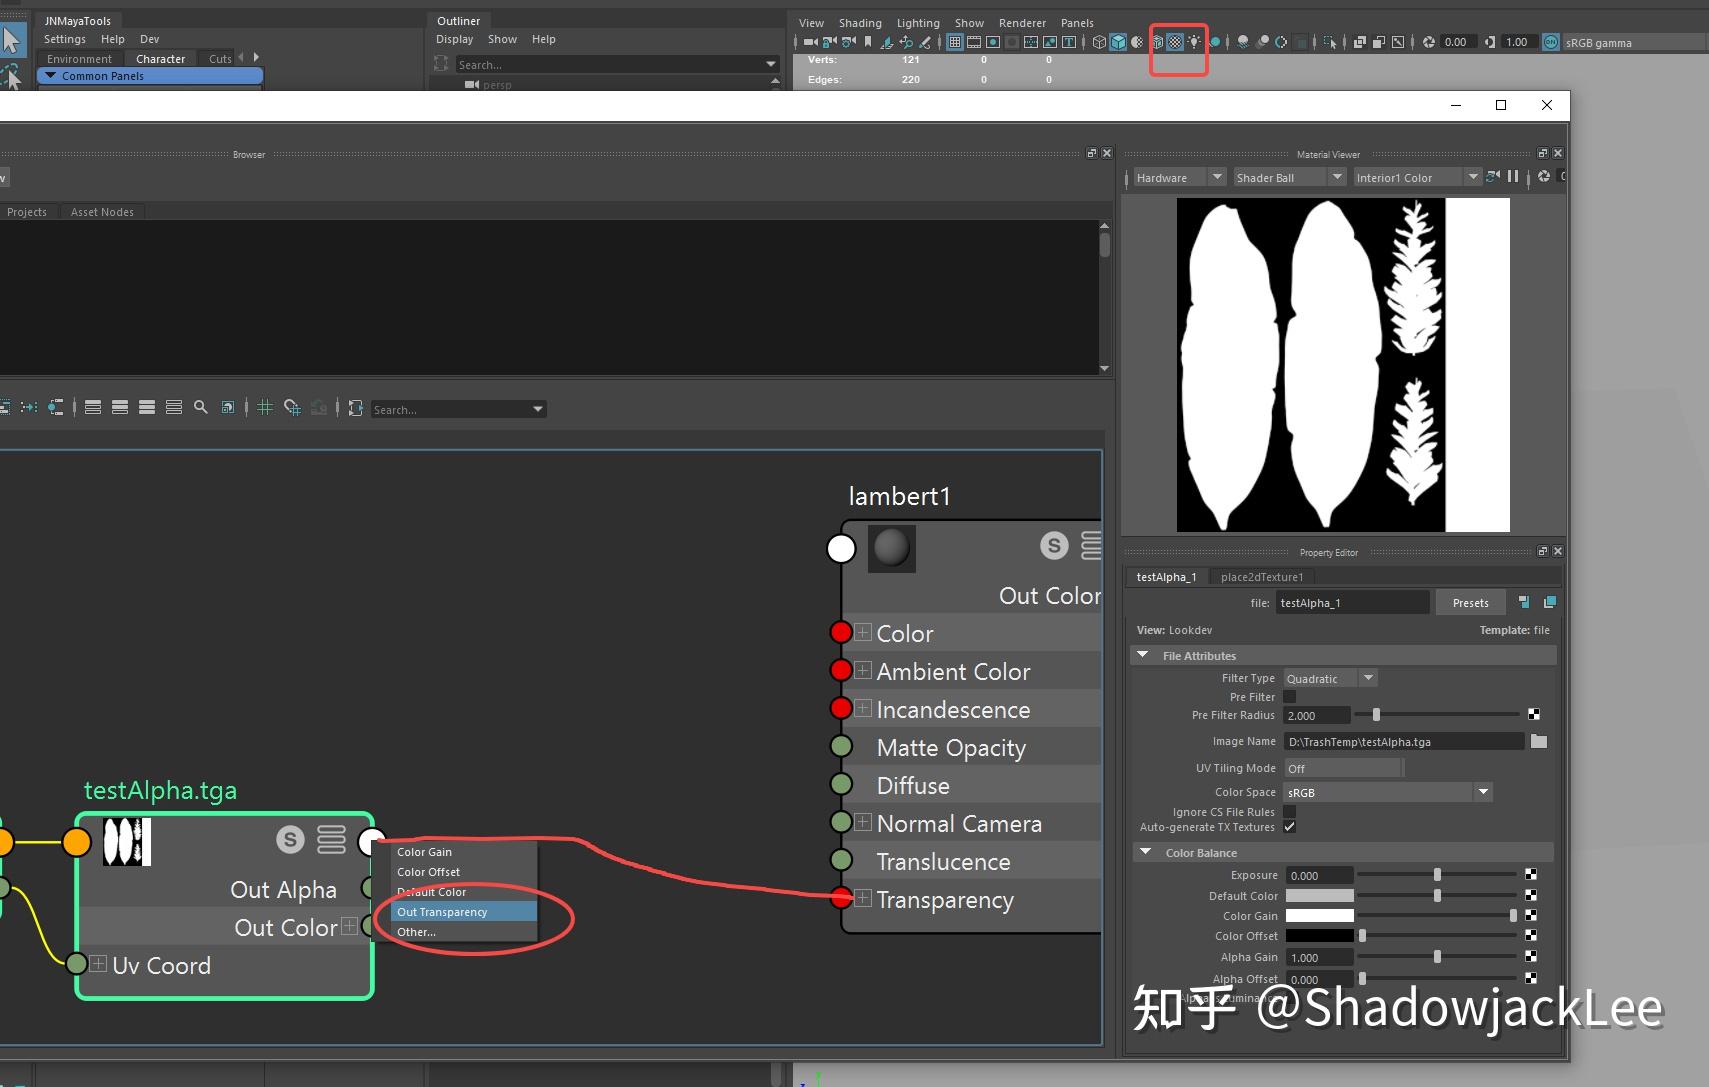Image resolution: width=1709 pixels, height=1087 pixels.
Task: Click input and output connections graph icon
Action: 29,407
